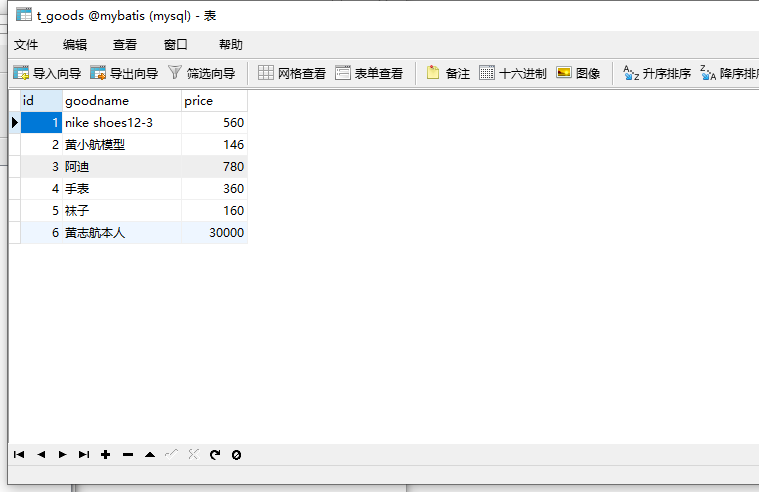
Task: Go to first record navigation icon
Action: click(19, 454)
